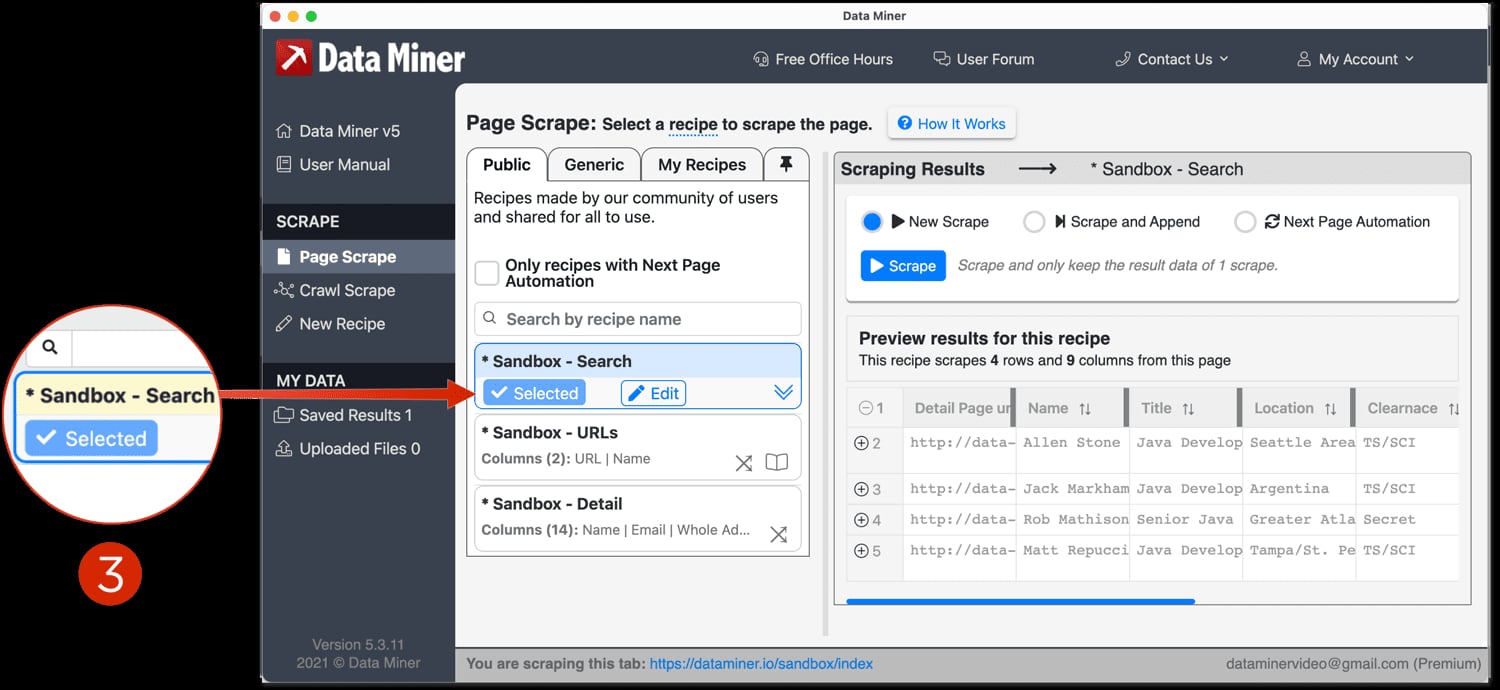
Task: Tick Only recipes with Next Page Automation
Action: (x=487, y=273)
